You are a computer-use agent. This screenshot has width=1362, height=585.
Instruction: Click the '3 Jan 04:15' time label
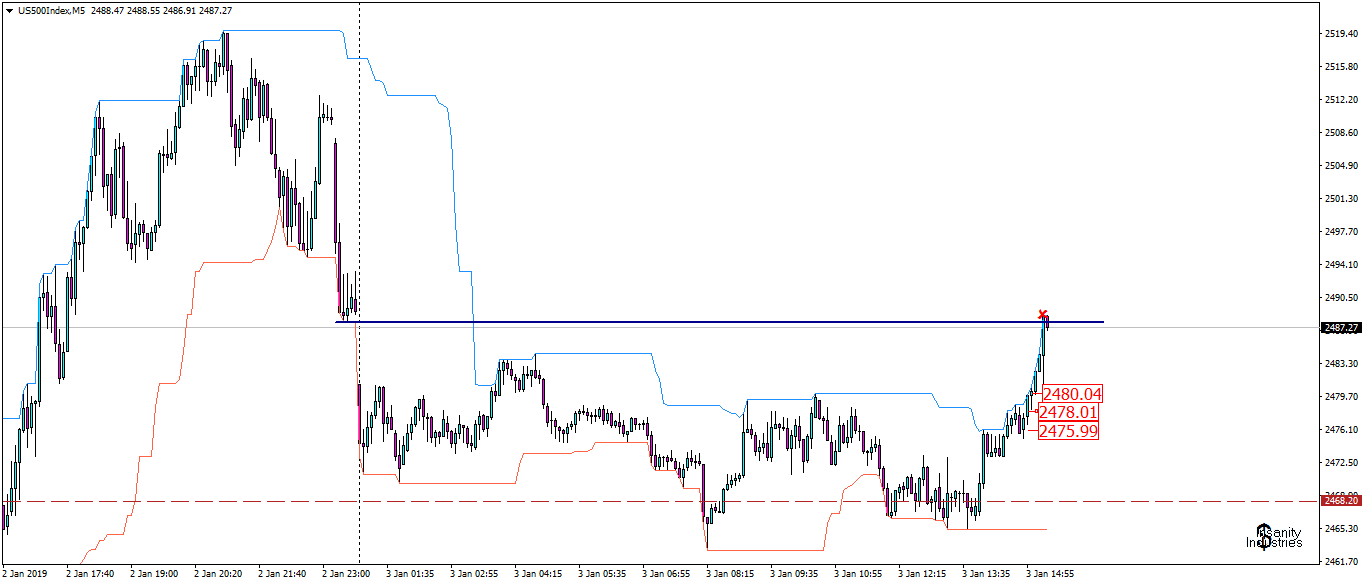538,574
